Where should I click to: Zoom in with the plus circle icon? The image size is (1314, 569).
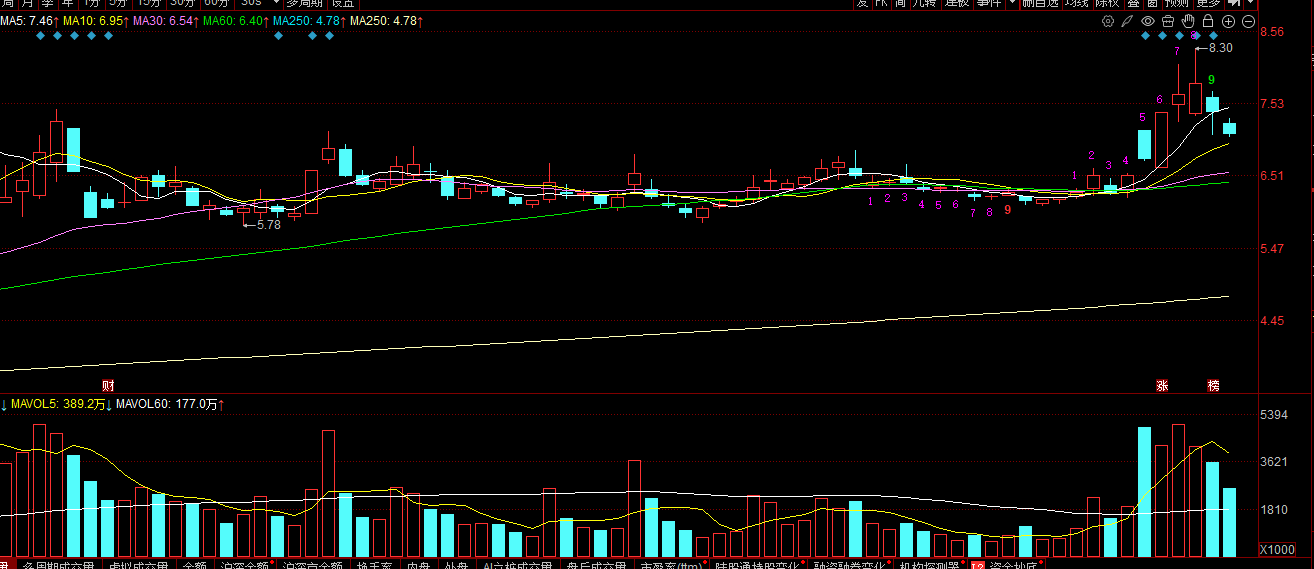[x=1228, y=21]
